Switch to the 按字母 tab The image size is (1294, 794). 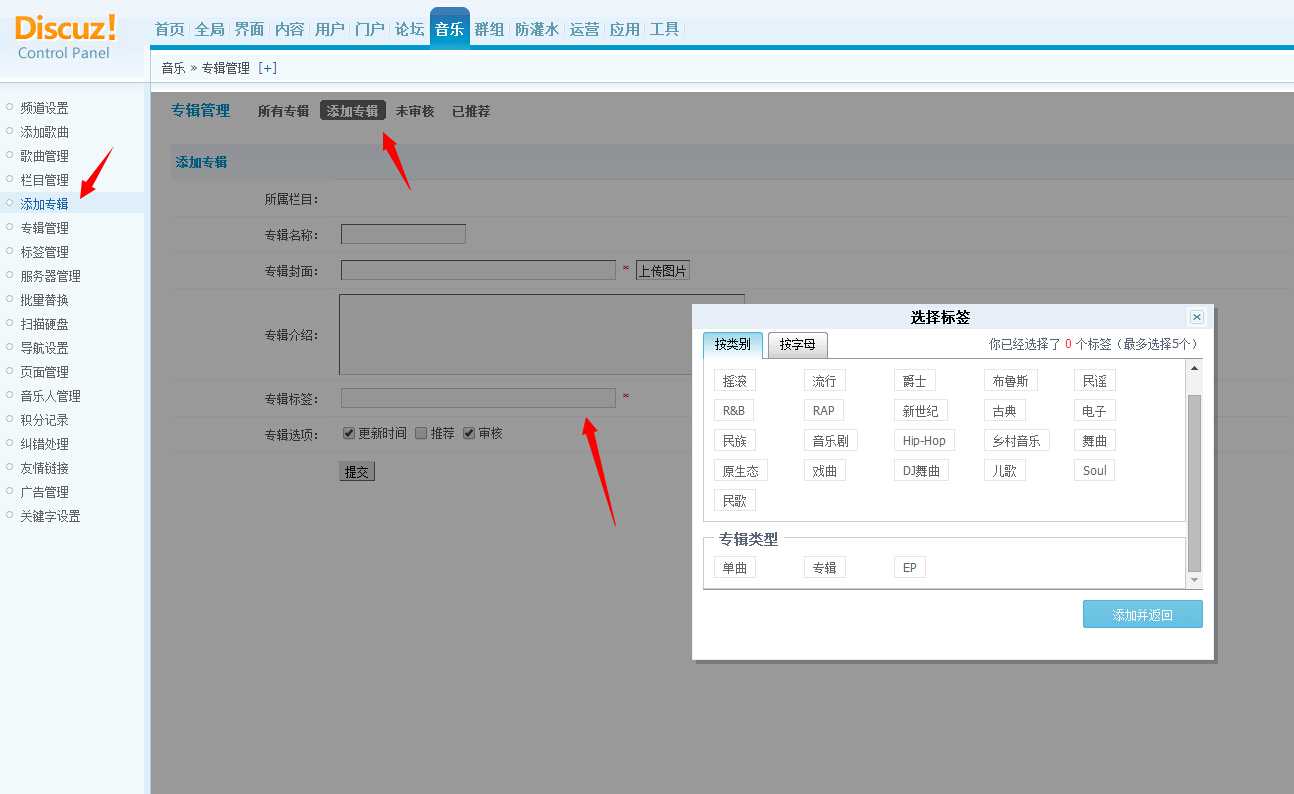click(x=797, y=345)
